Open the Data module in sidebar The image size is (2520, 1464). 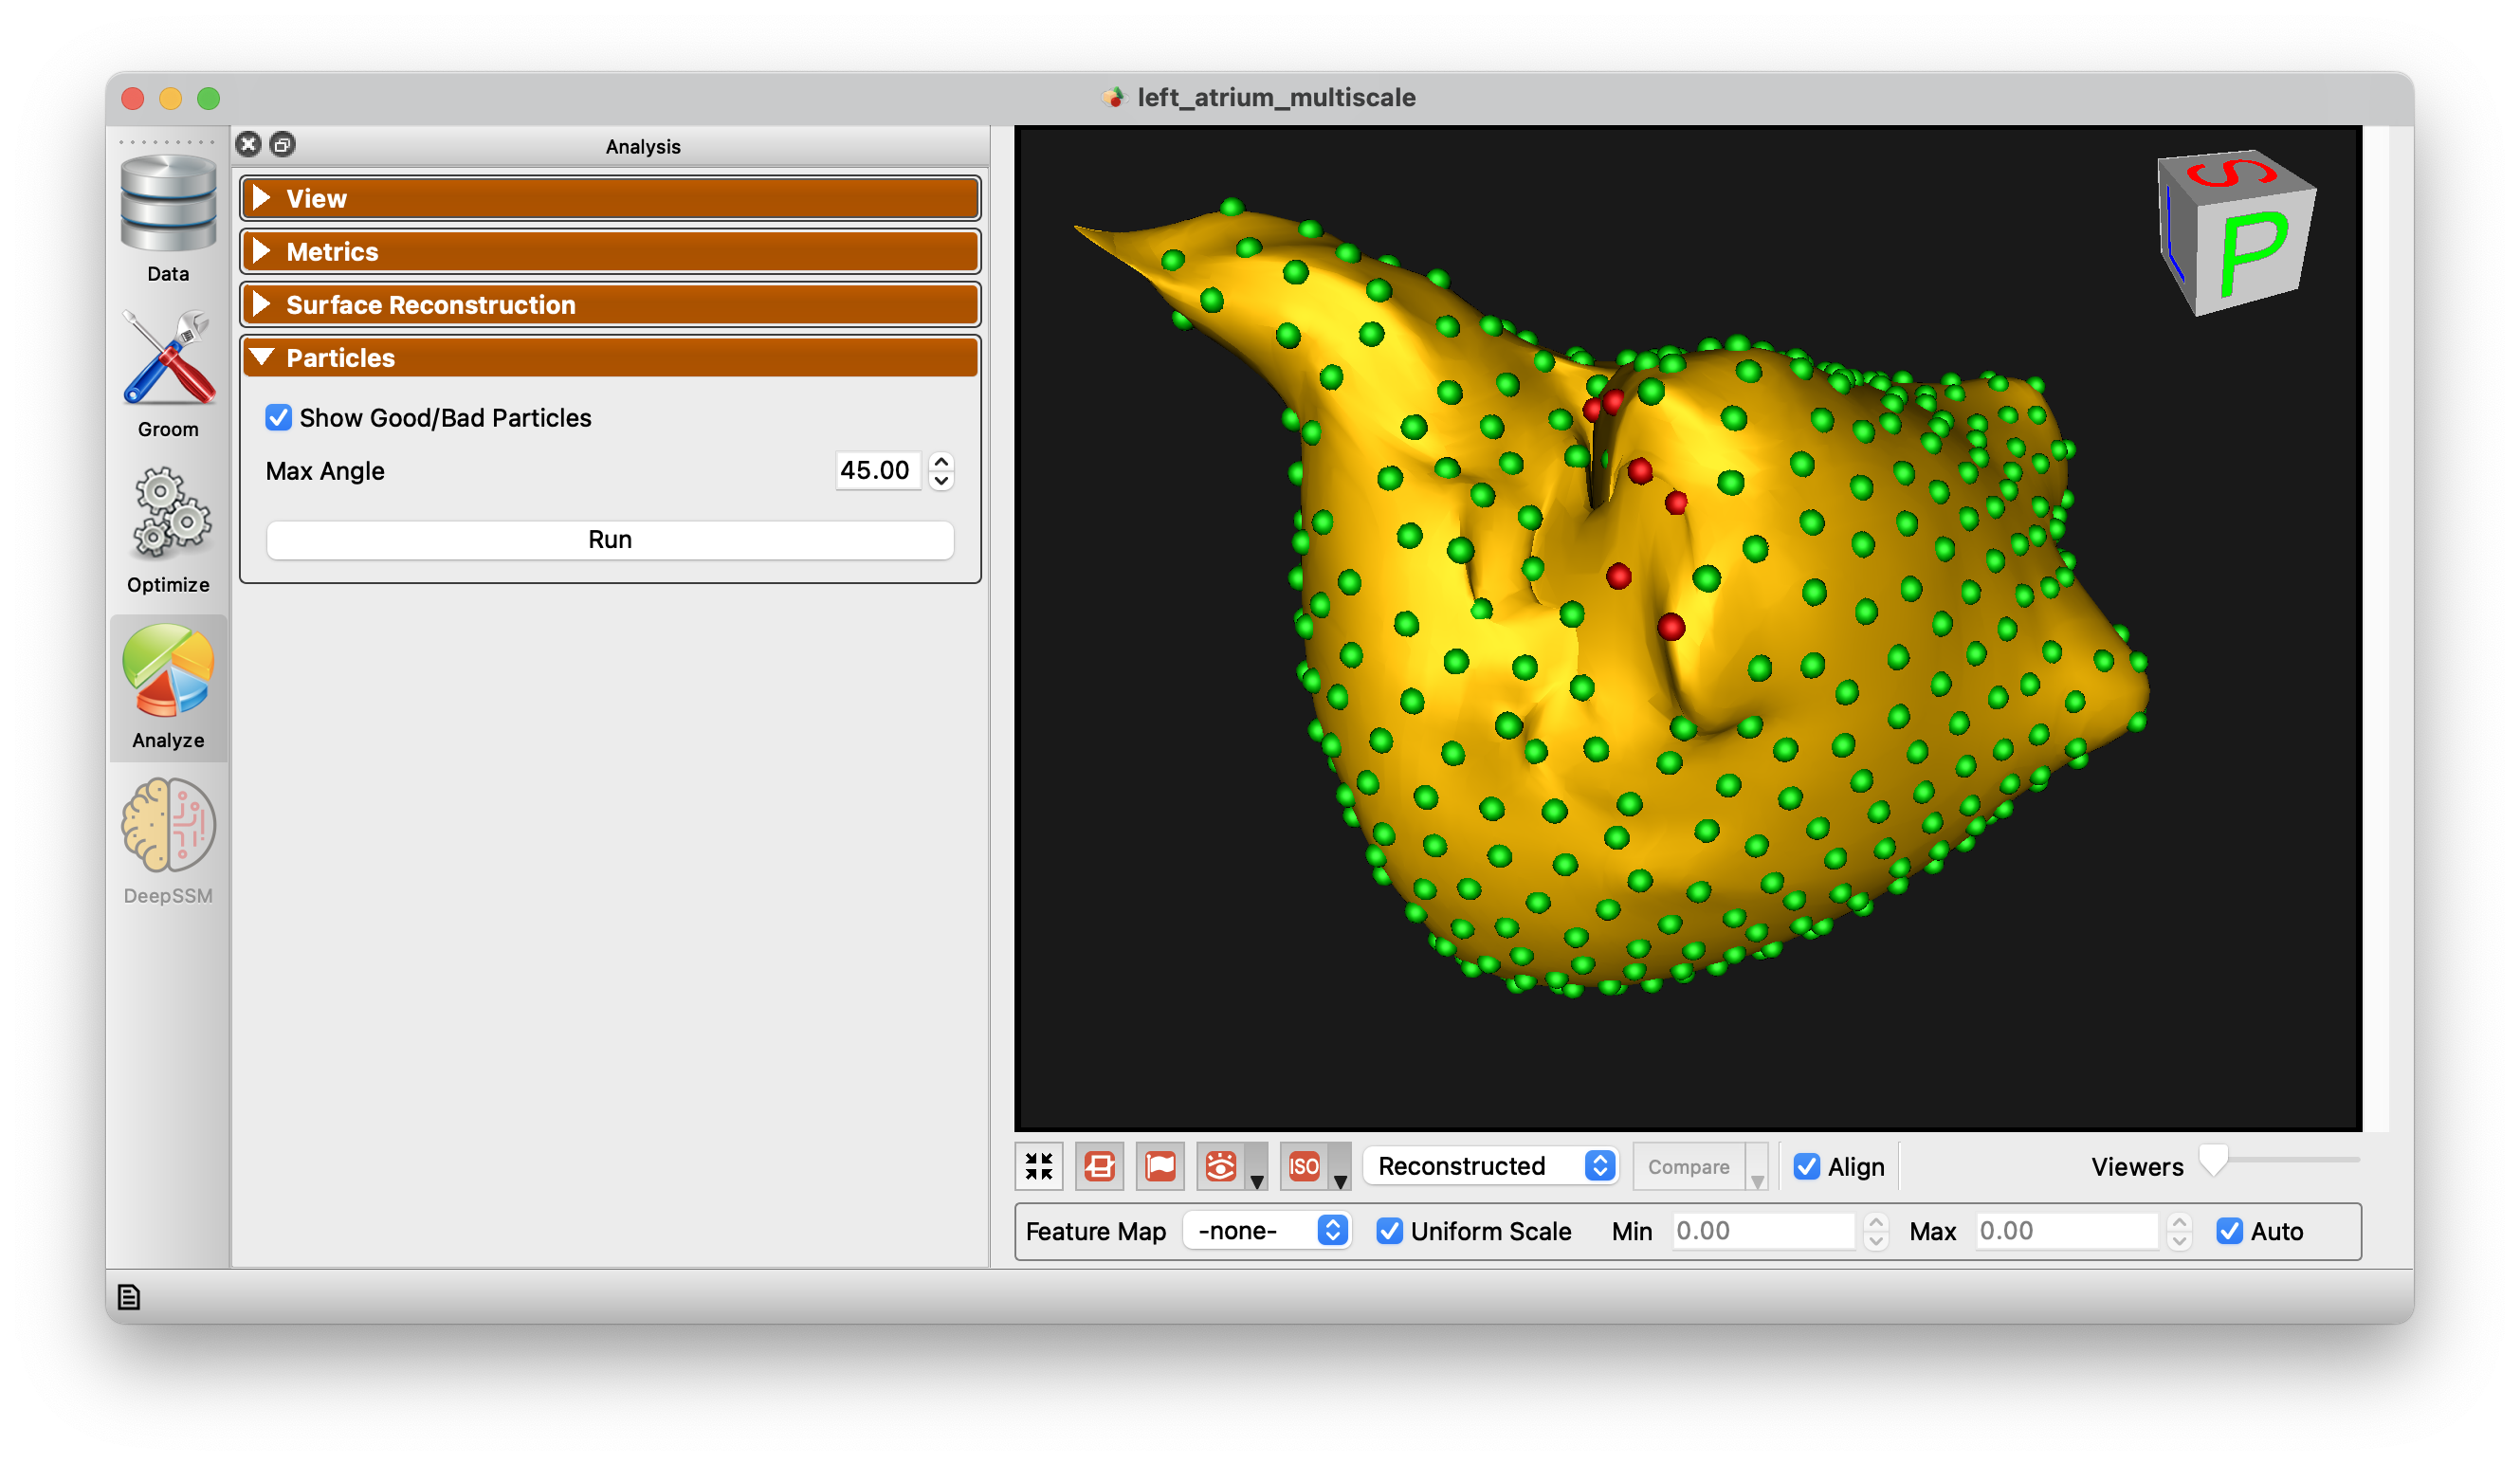coord(168,219)
